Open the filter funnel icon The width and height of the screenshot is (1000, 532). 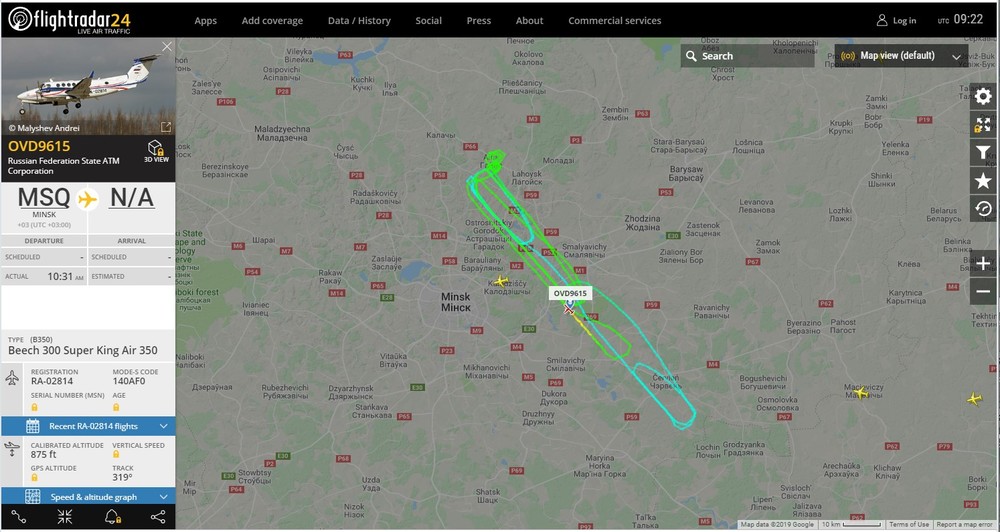[x=983, y=152]
